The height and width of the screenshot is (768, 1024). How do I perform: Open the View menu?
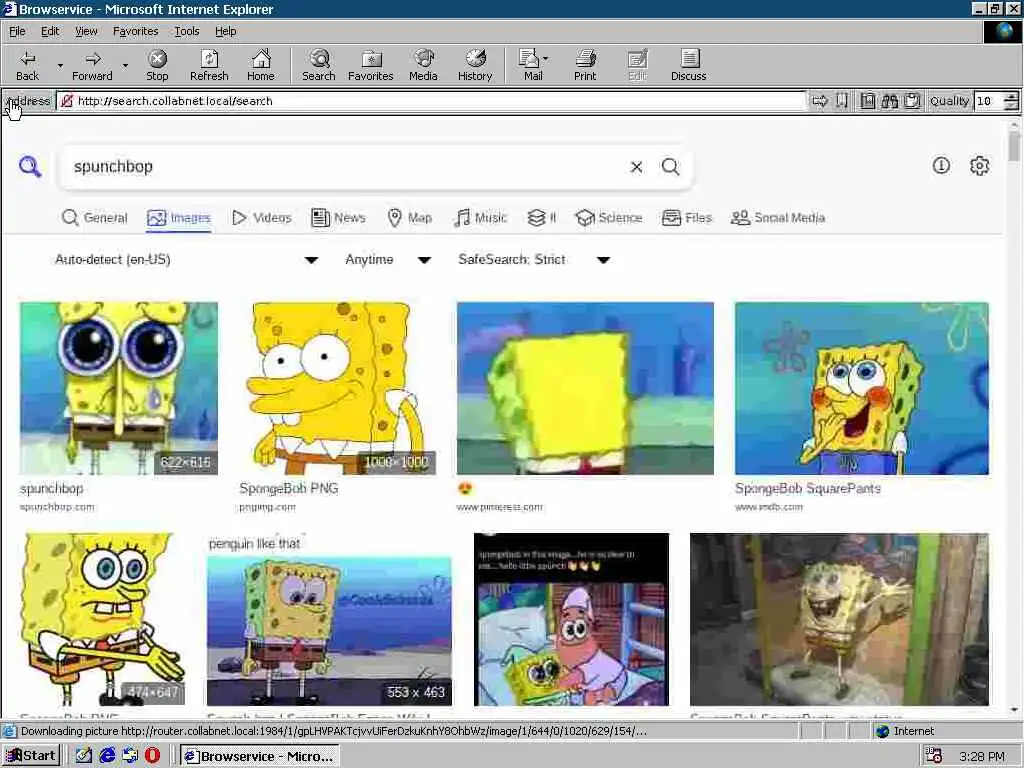pyautogui.click(x=86, y=31)
